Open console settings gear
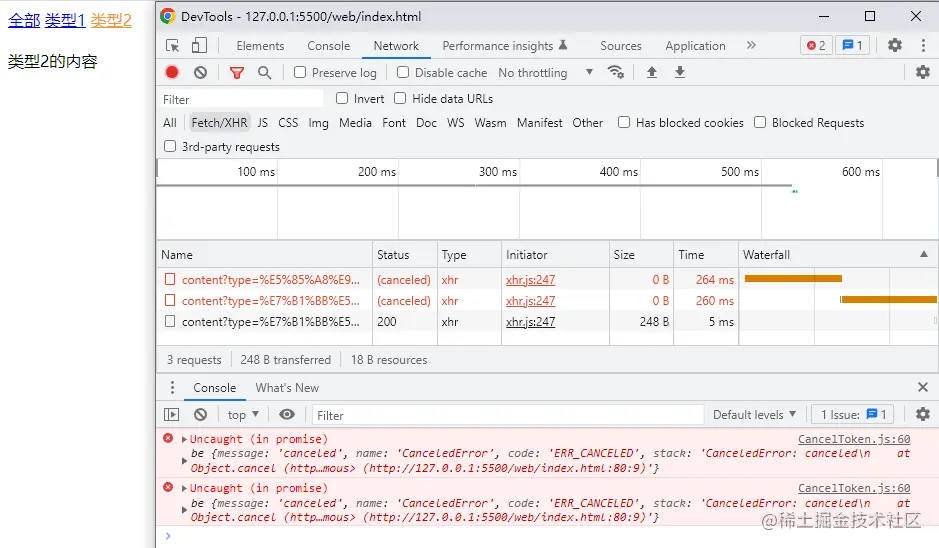 [923, 414]
